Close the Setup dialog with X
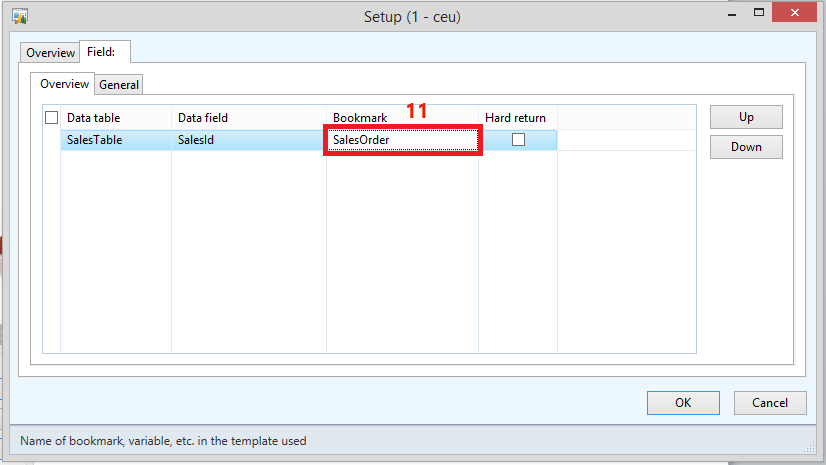The image size is (826, 465). click(x=794, y=12)
